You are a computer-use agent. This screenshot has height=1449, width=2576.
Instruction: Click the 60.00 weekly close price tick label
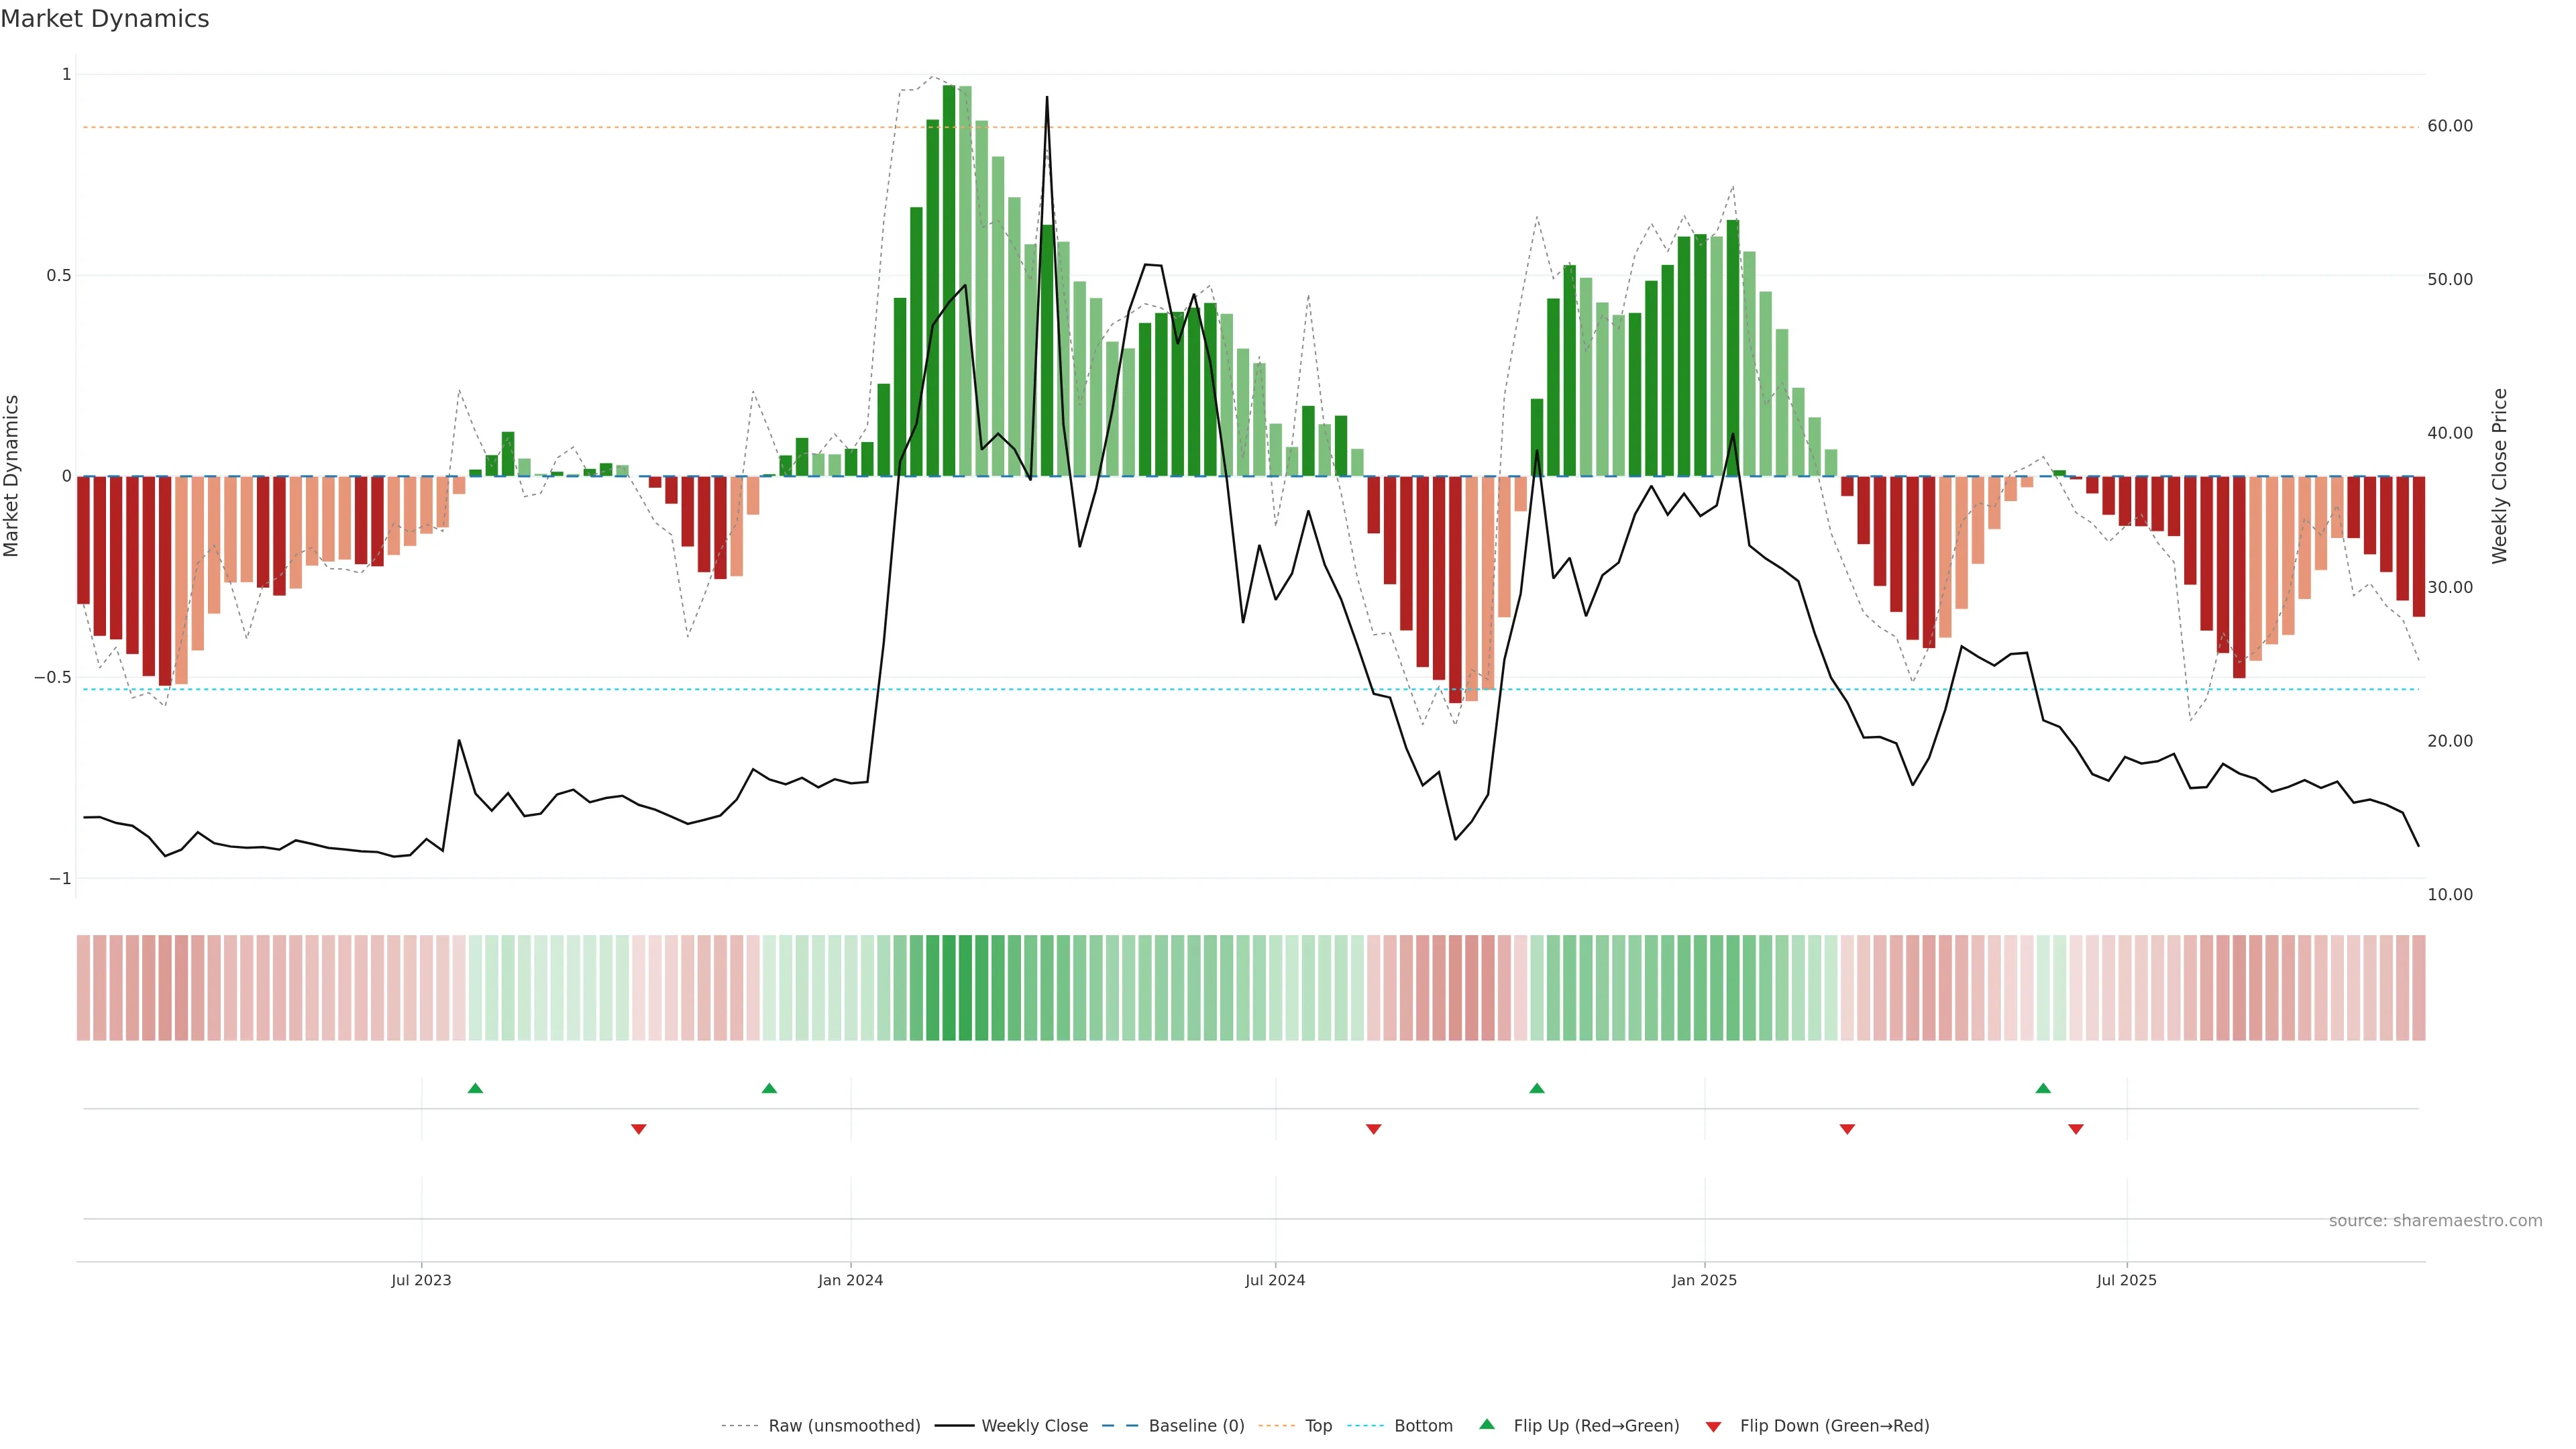pyautogui.click(x=2450, y=126)
